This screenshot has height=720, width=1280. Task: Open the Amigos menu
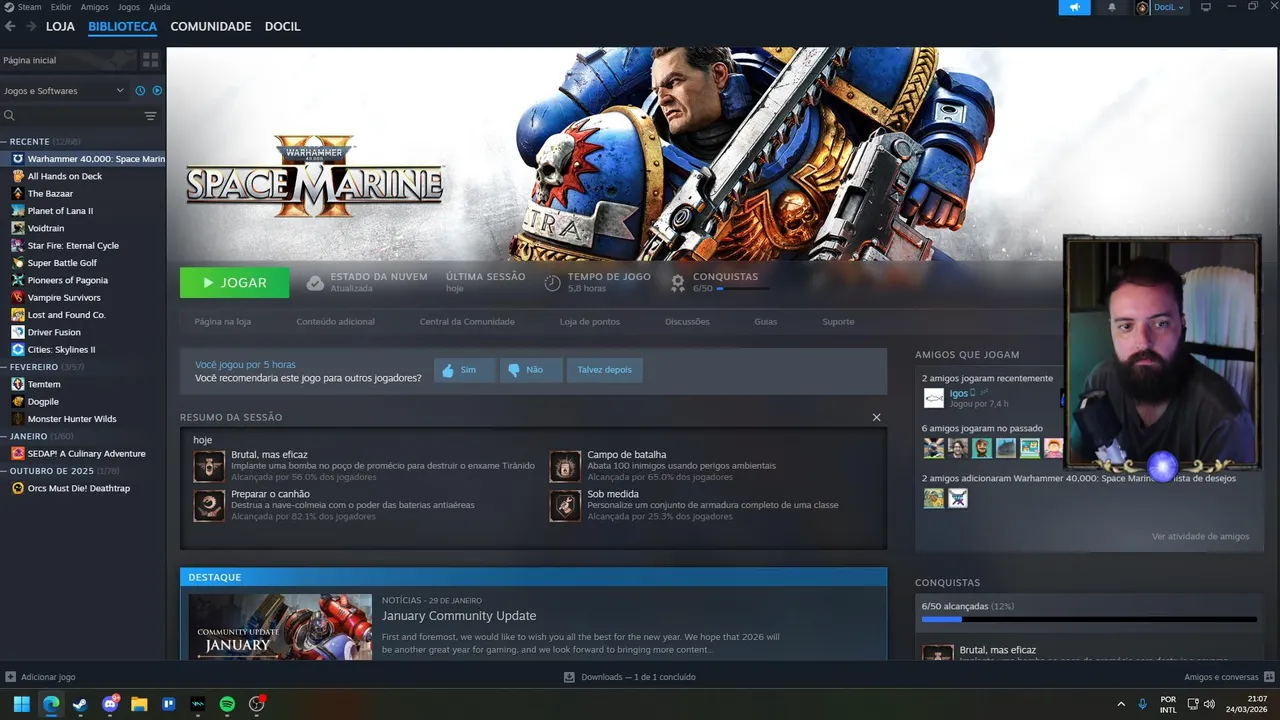point(94,7)
